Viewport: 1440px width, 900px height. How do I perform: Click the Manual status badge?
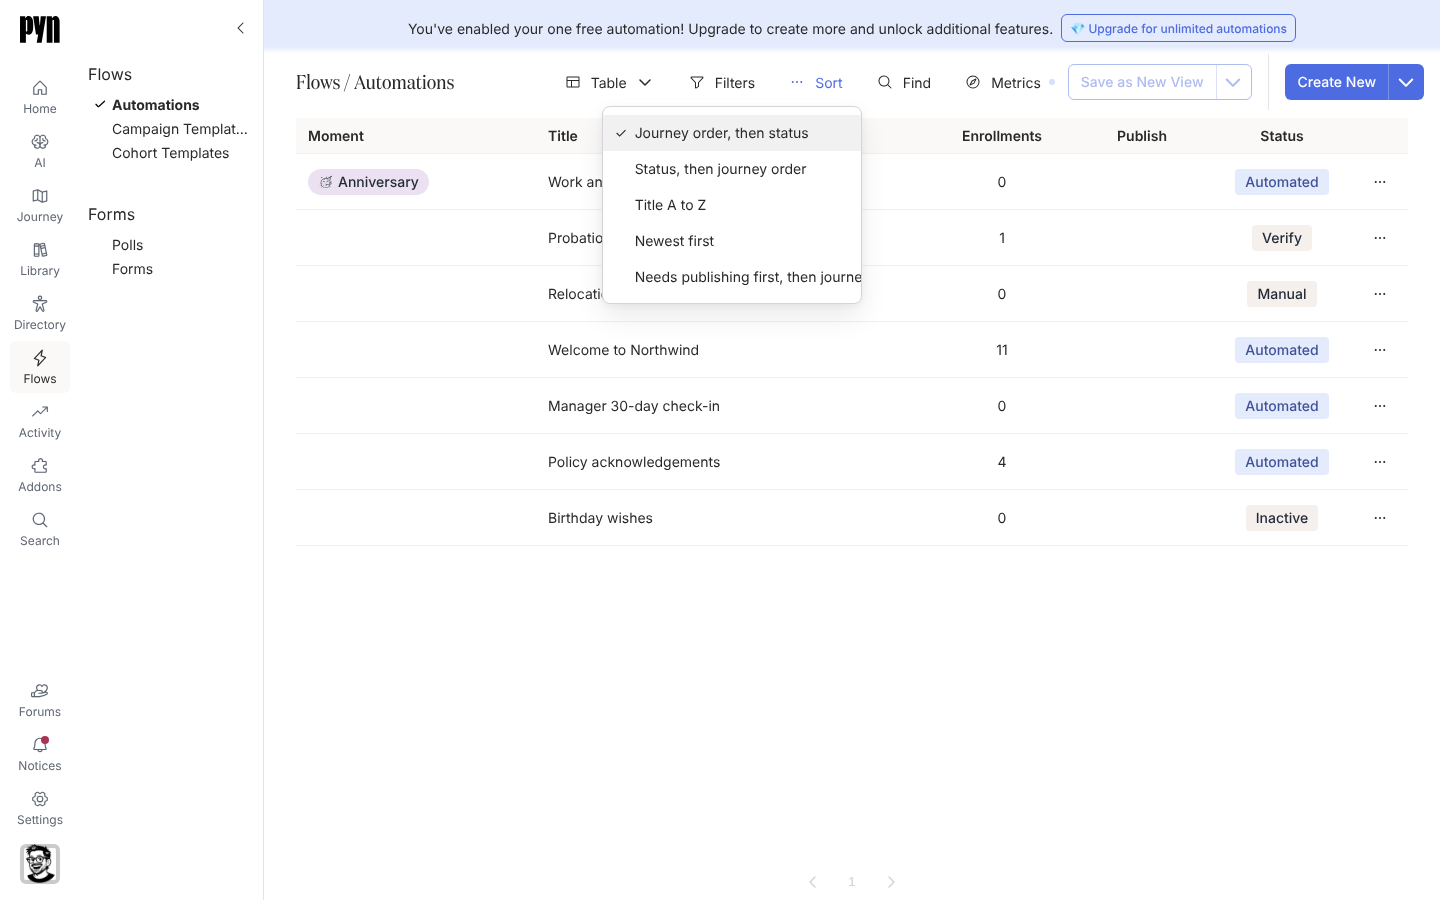1282,294
